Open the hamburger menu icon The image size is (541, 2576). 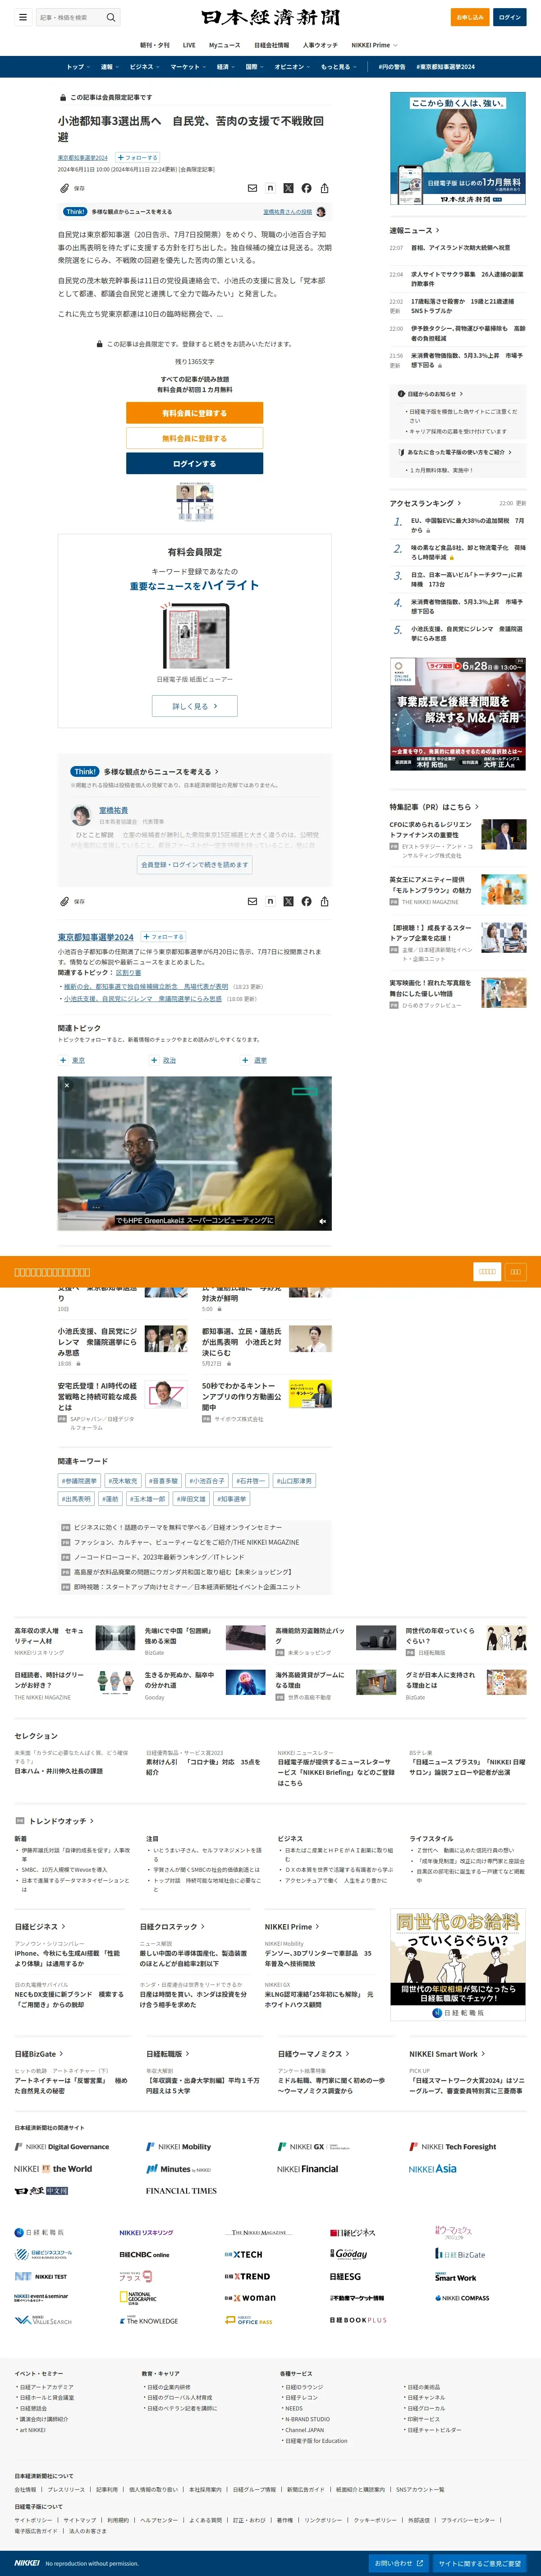pos(22,17)
